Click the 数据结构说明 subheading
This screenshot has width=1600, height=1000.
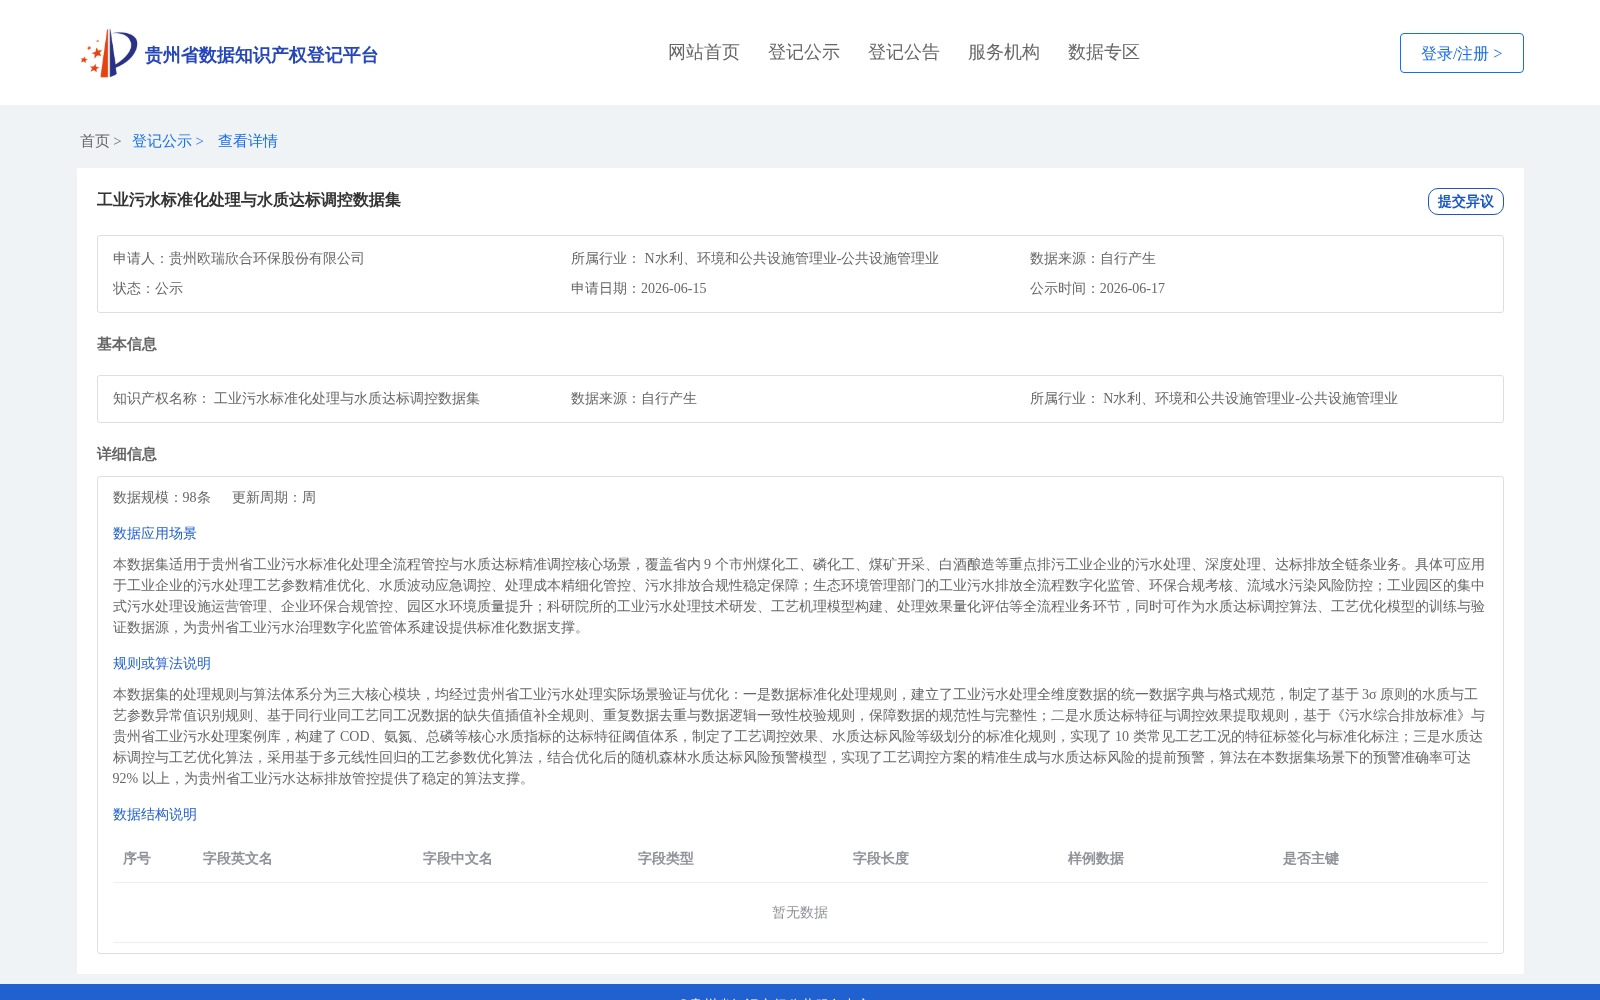pyautogui.click(x=155, y=814)
